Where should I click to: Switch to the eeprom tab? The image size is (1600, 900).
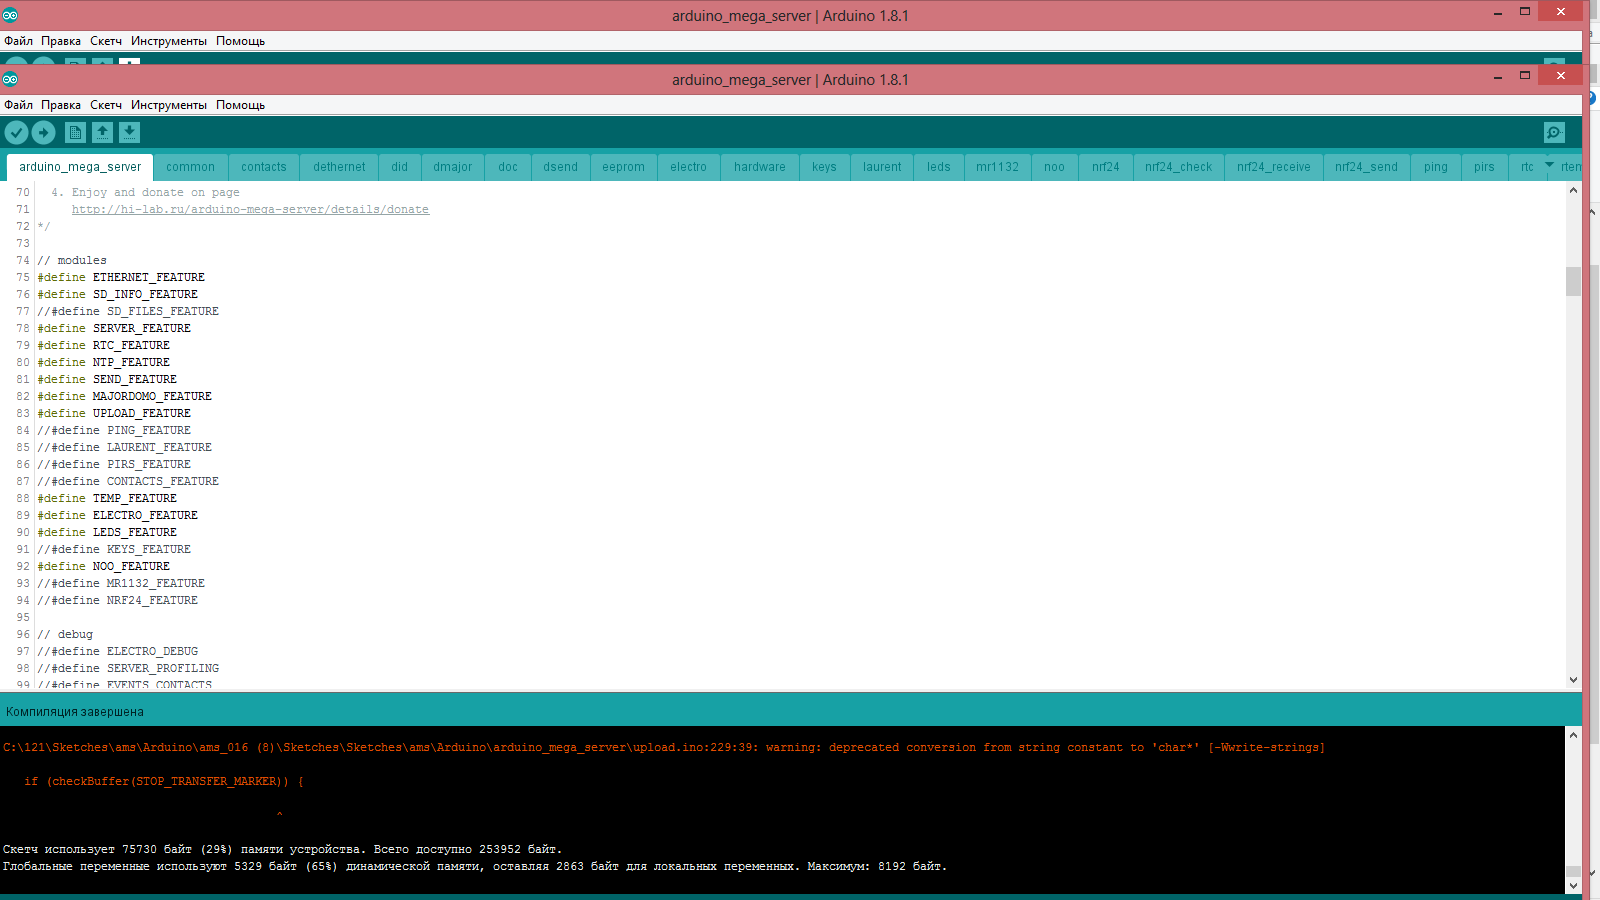[x=623, y=167]
